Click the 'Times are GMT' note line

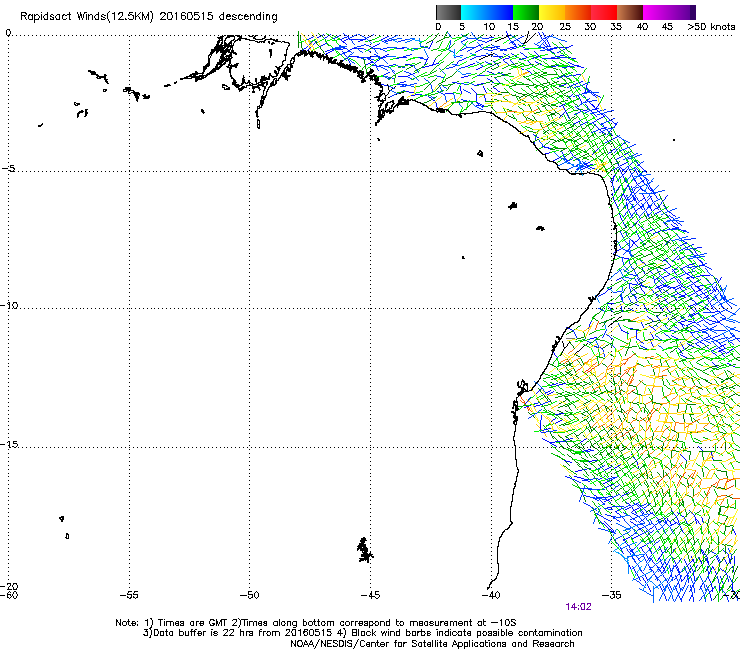(316, 623)
